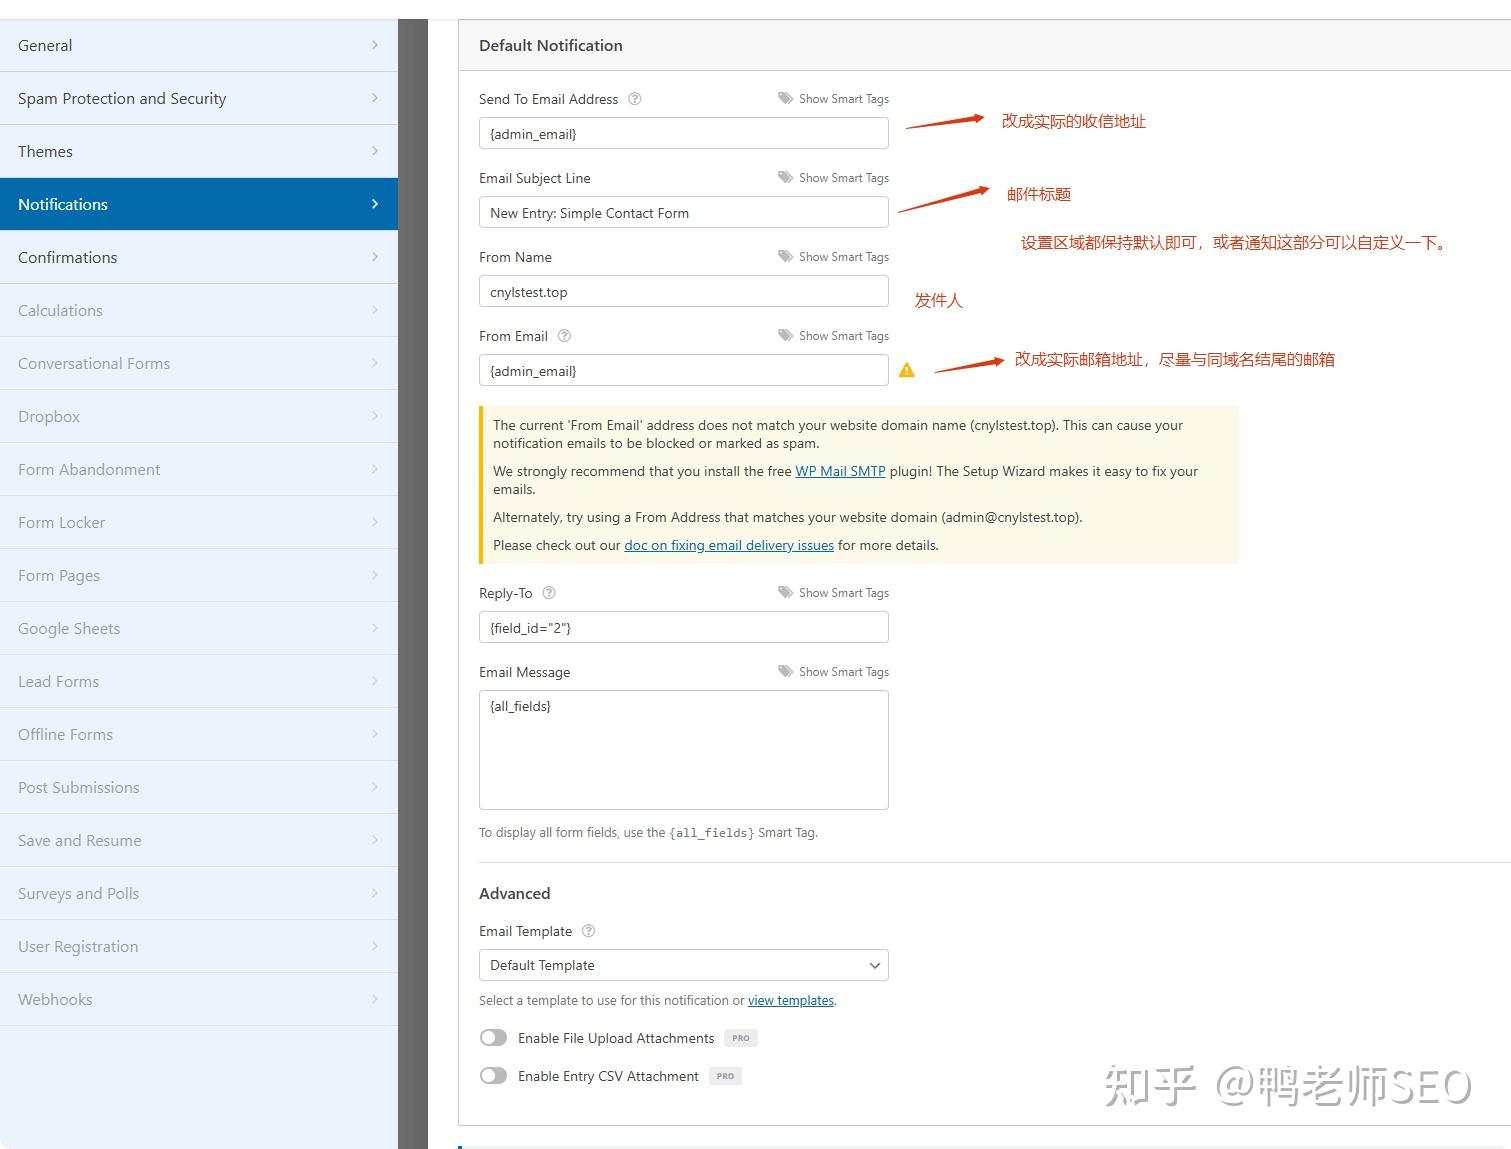Click the help icon beside Email Template
Image resolution: width=1511 pixels, height=1149 pixels.
pyautogui.click(x=588, y=930)
